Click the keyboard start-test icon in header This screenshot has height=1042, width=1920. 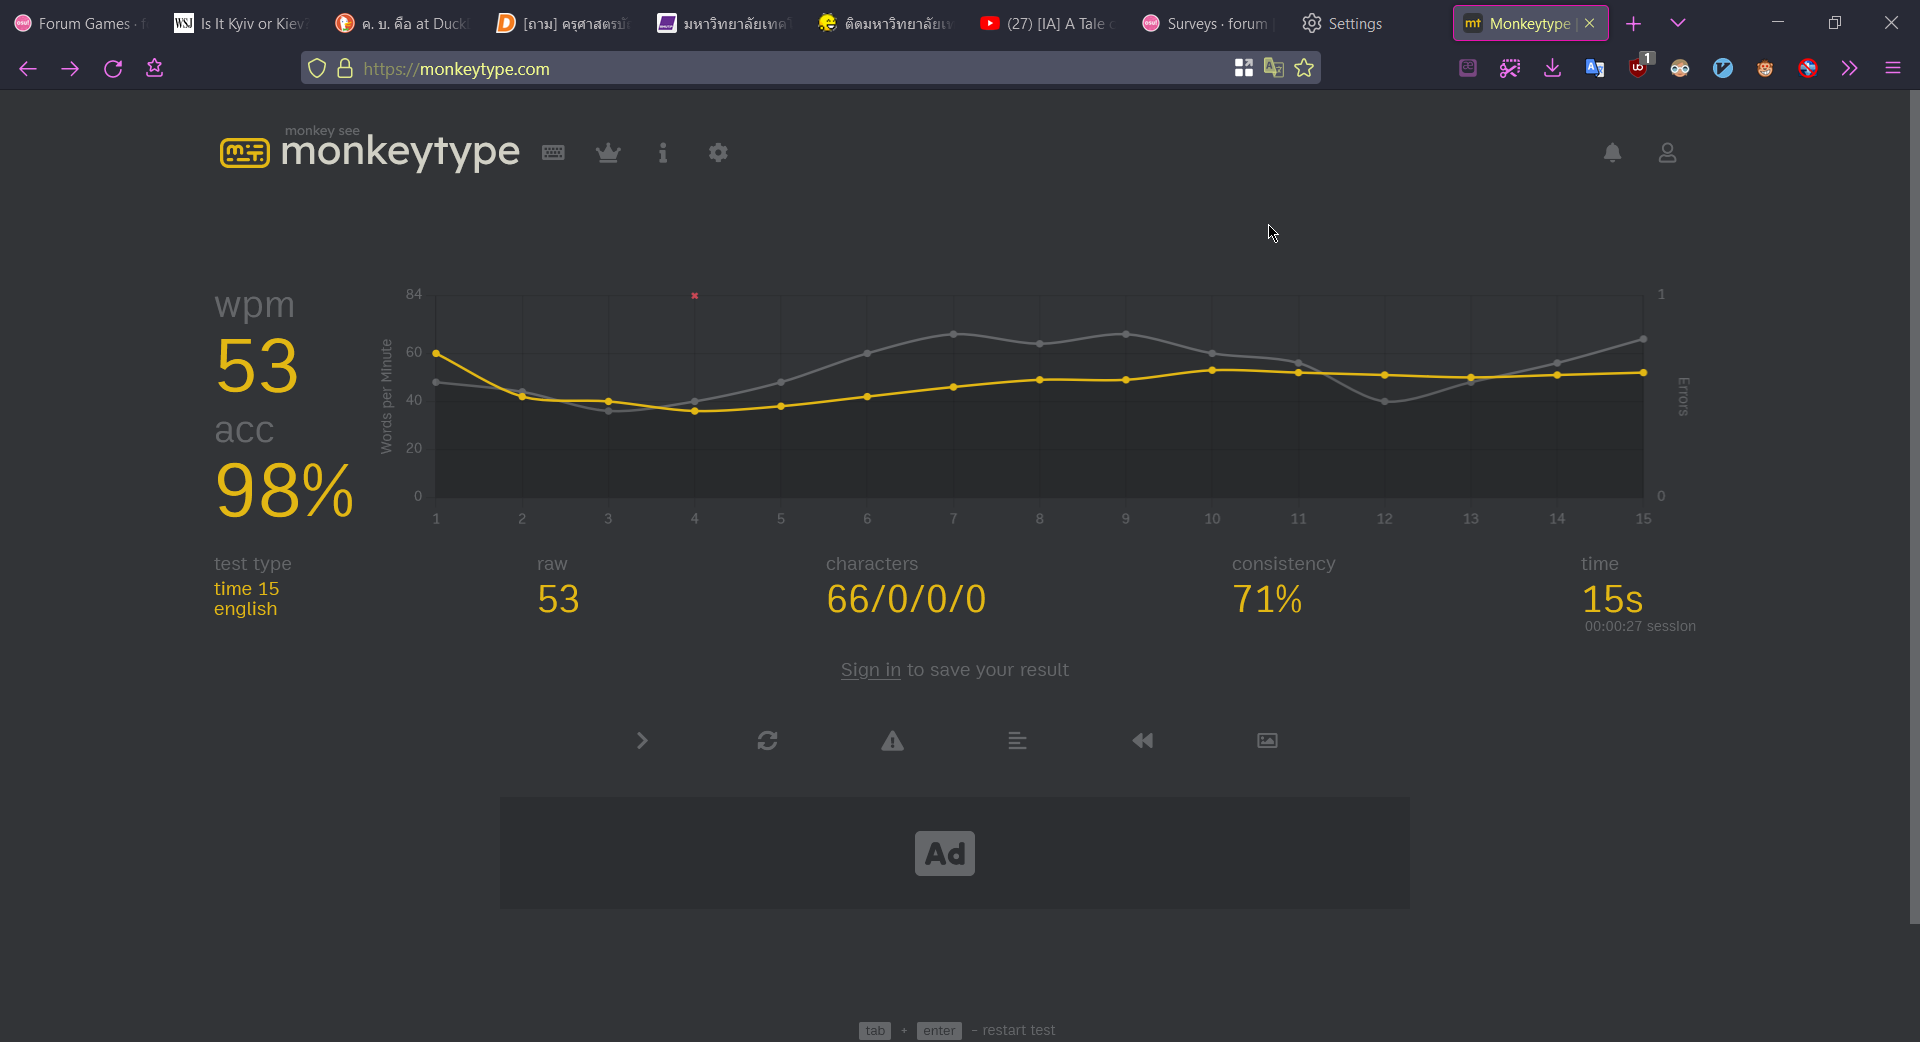[x=553, y=153]
